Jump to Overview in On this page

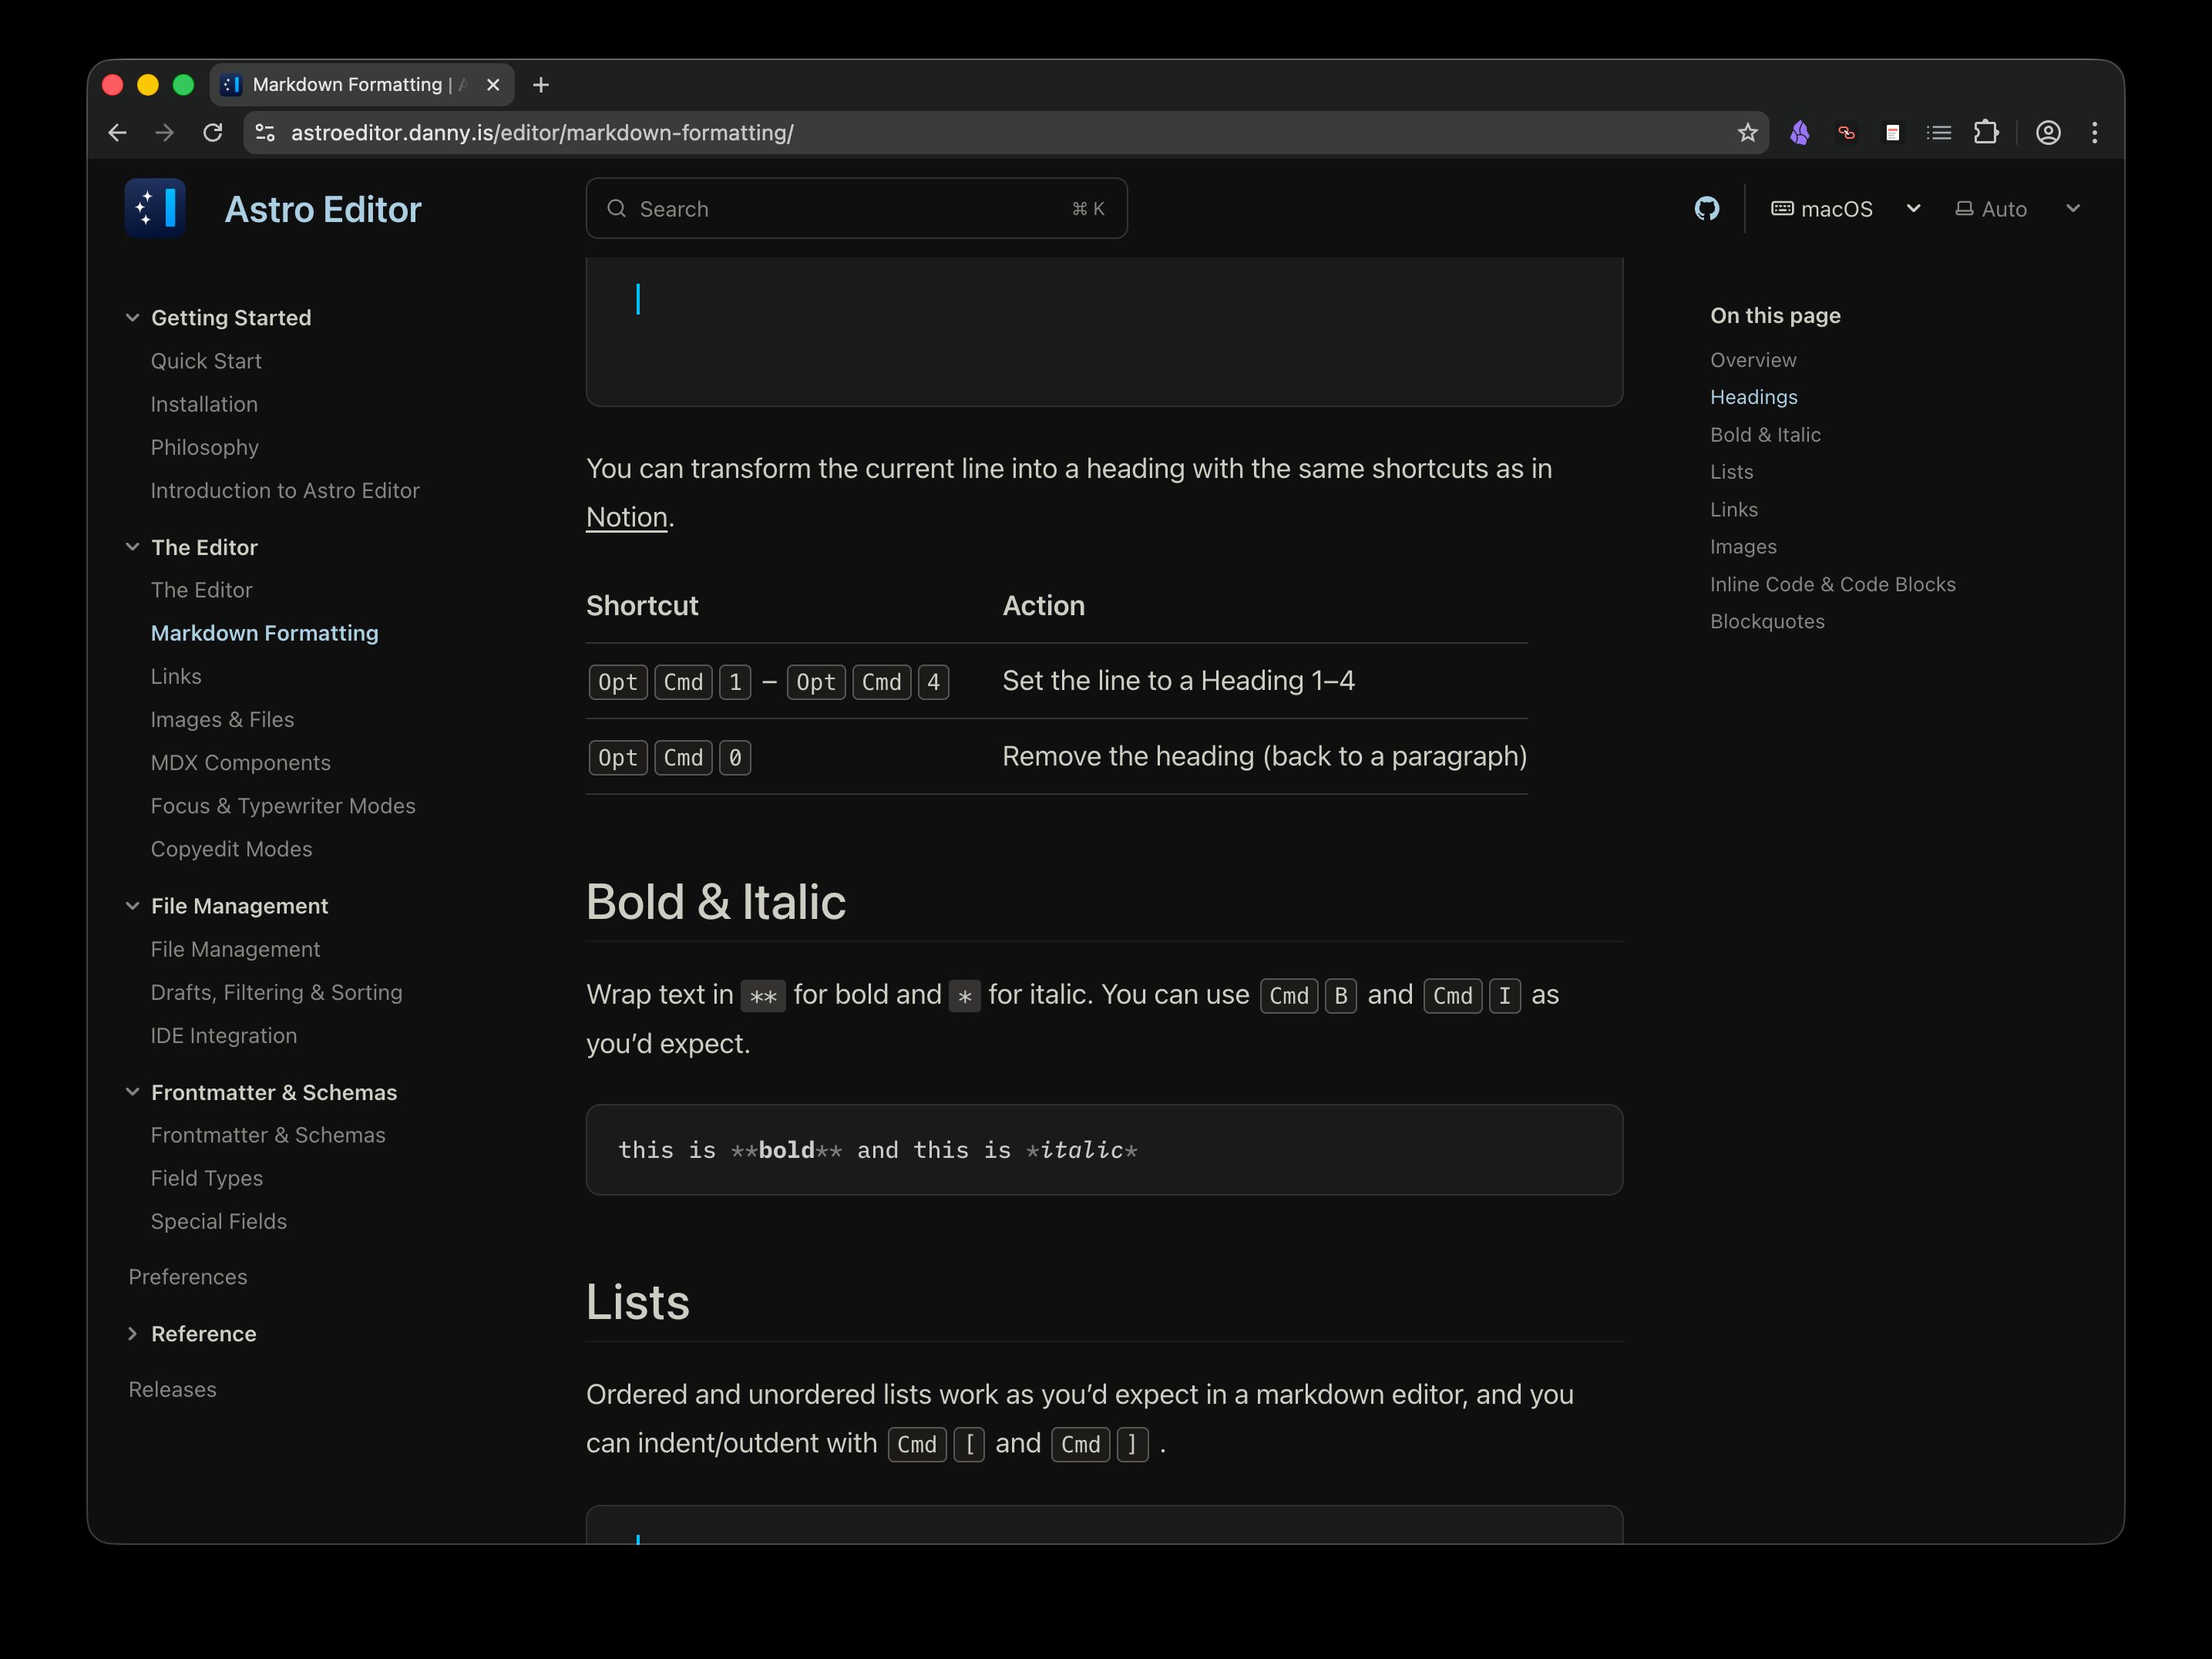click(1752, 359)
